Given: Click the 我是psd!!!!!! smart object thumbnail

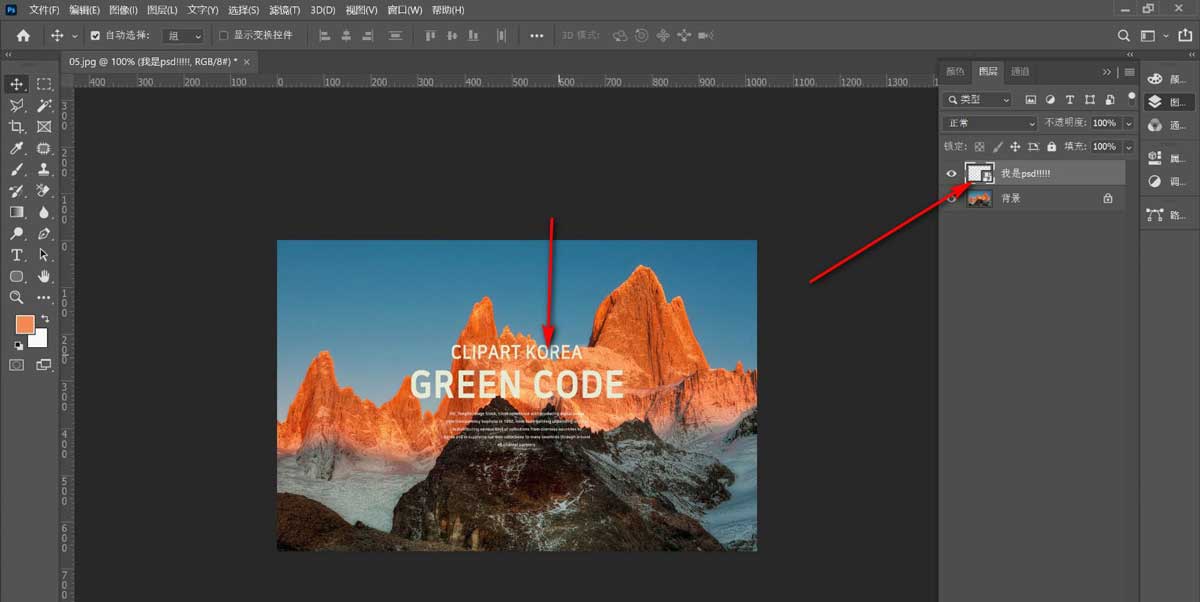Looking at the screenshot, I should coord(978,173).
